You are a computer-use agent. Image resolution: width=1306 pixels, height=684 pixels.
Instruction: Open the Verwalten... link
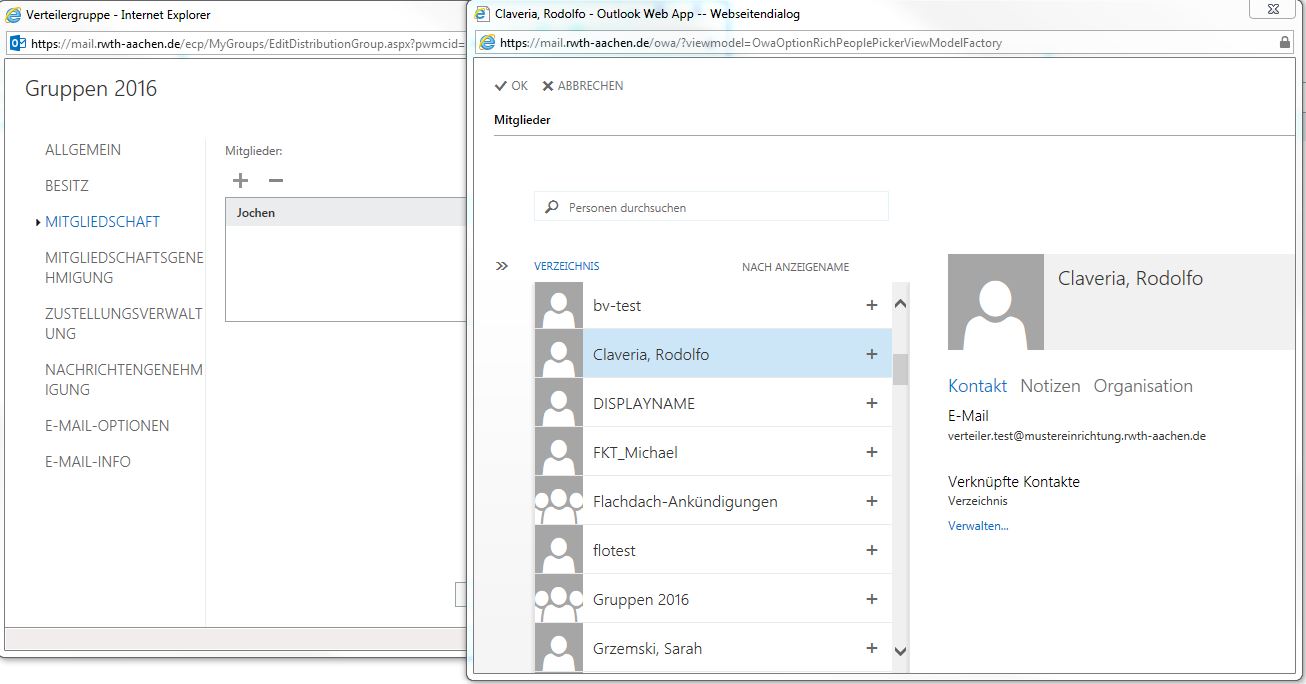pyautogui.click(x=978, y=526)
